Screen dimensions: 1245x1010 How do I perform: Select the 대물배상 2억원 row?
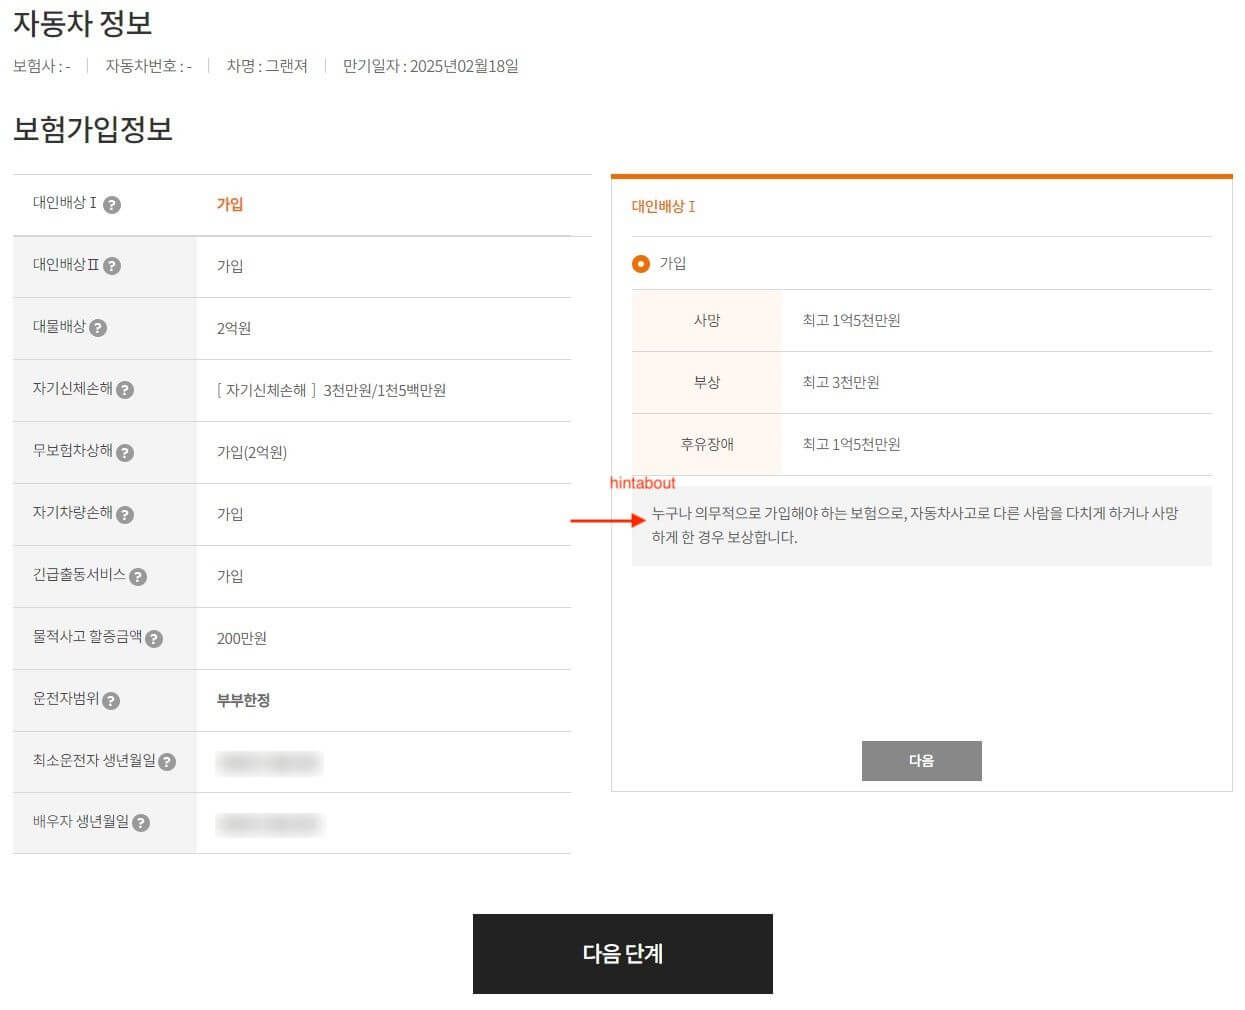pos(234,328)
